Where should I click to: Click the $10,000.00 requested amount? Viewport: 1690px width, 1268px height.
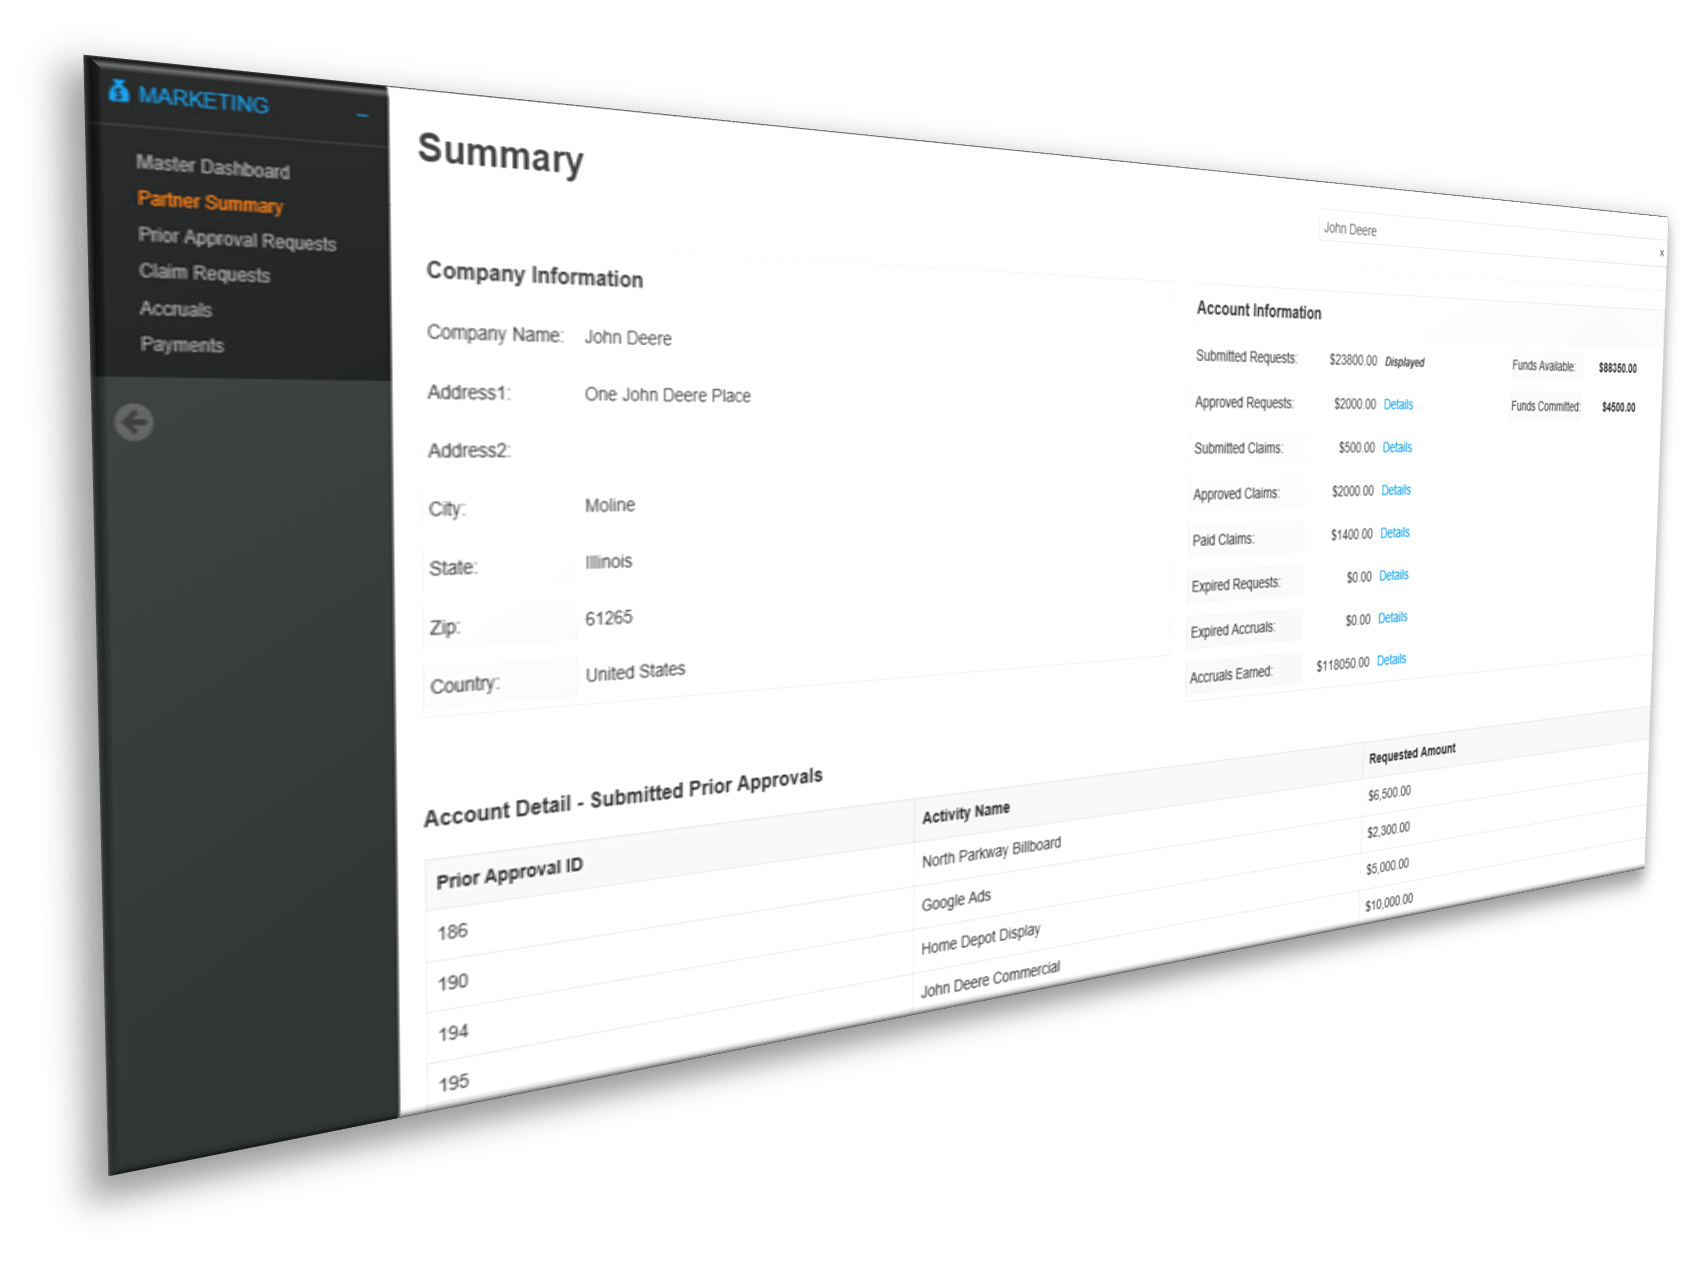(1389, 903)
